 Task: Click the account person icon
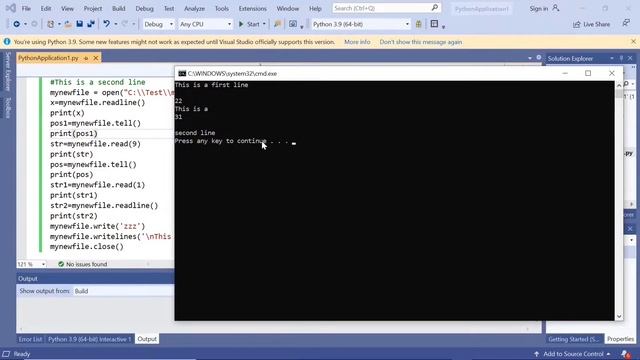(556, 8)
